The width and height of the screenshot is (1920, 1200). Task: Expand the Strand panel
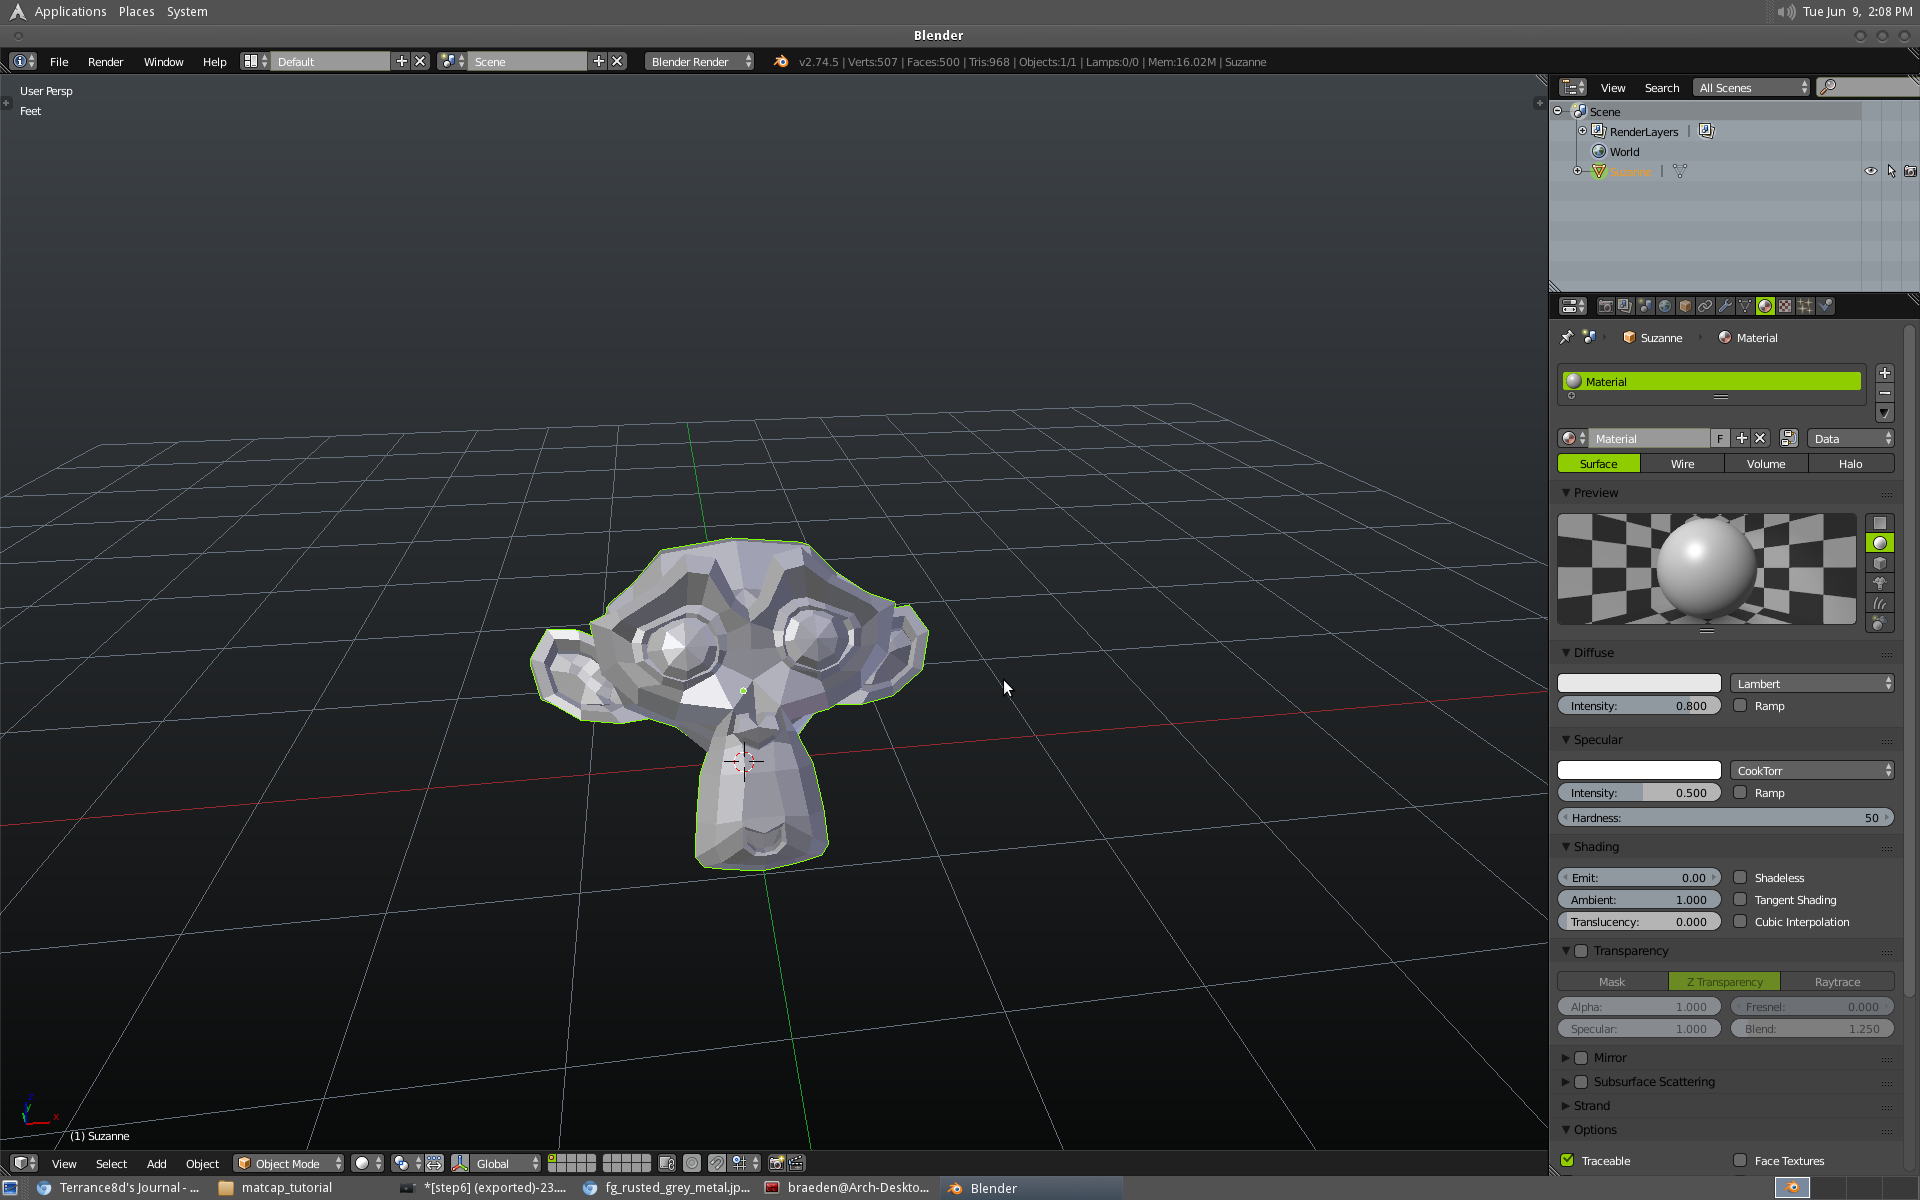[x=1566, y=1105]
